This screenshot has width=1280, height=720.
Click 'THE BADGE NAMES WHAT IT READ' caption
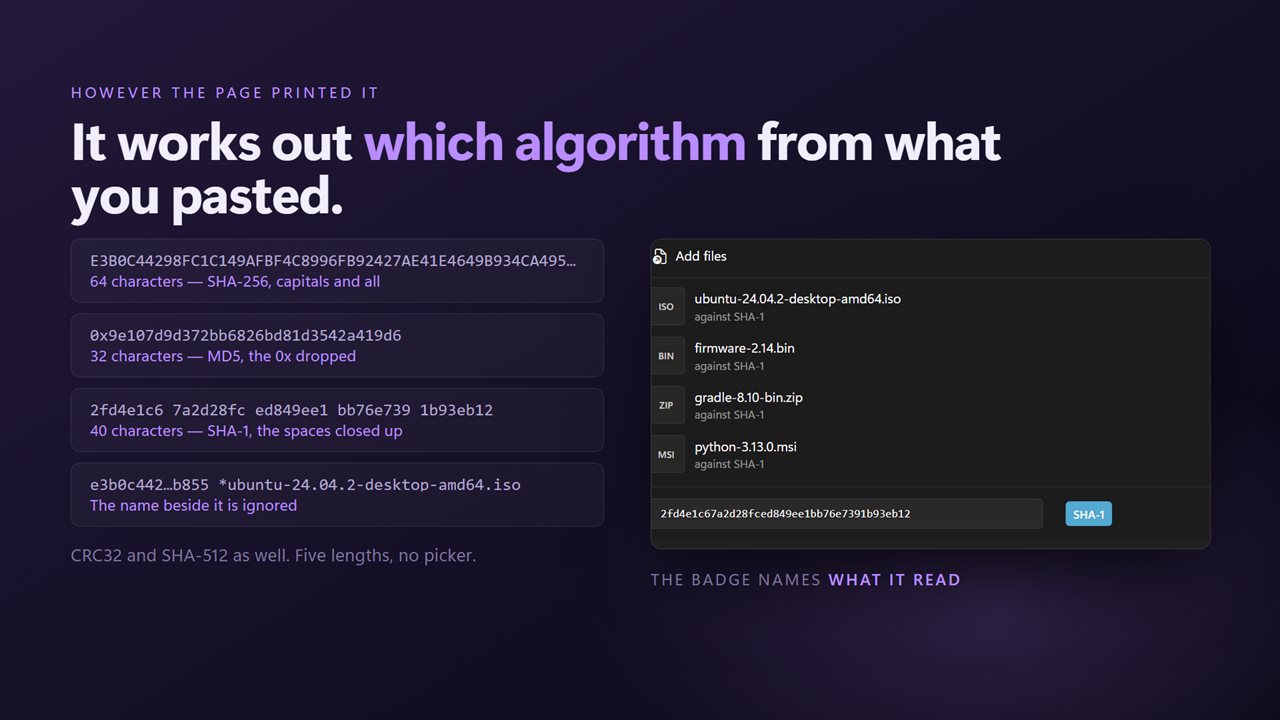[x=805, y=580]
